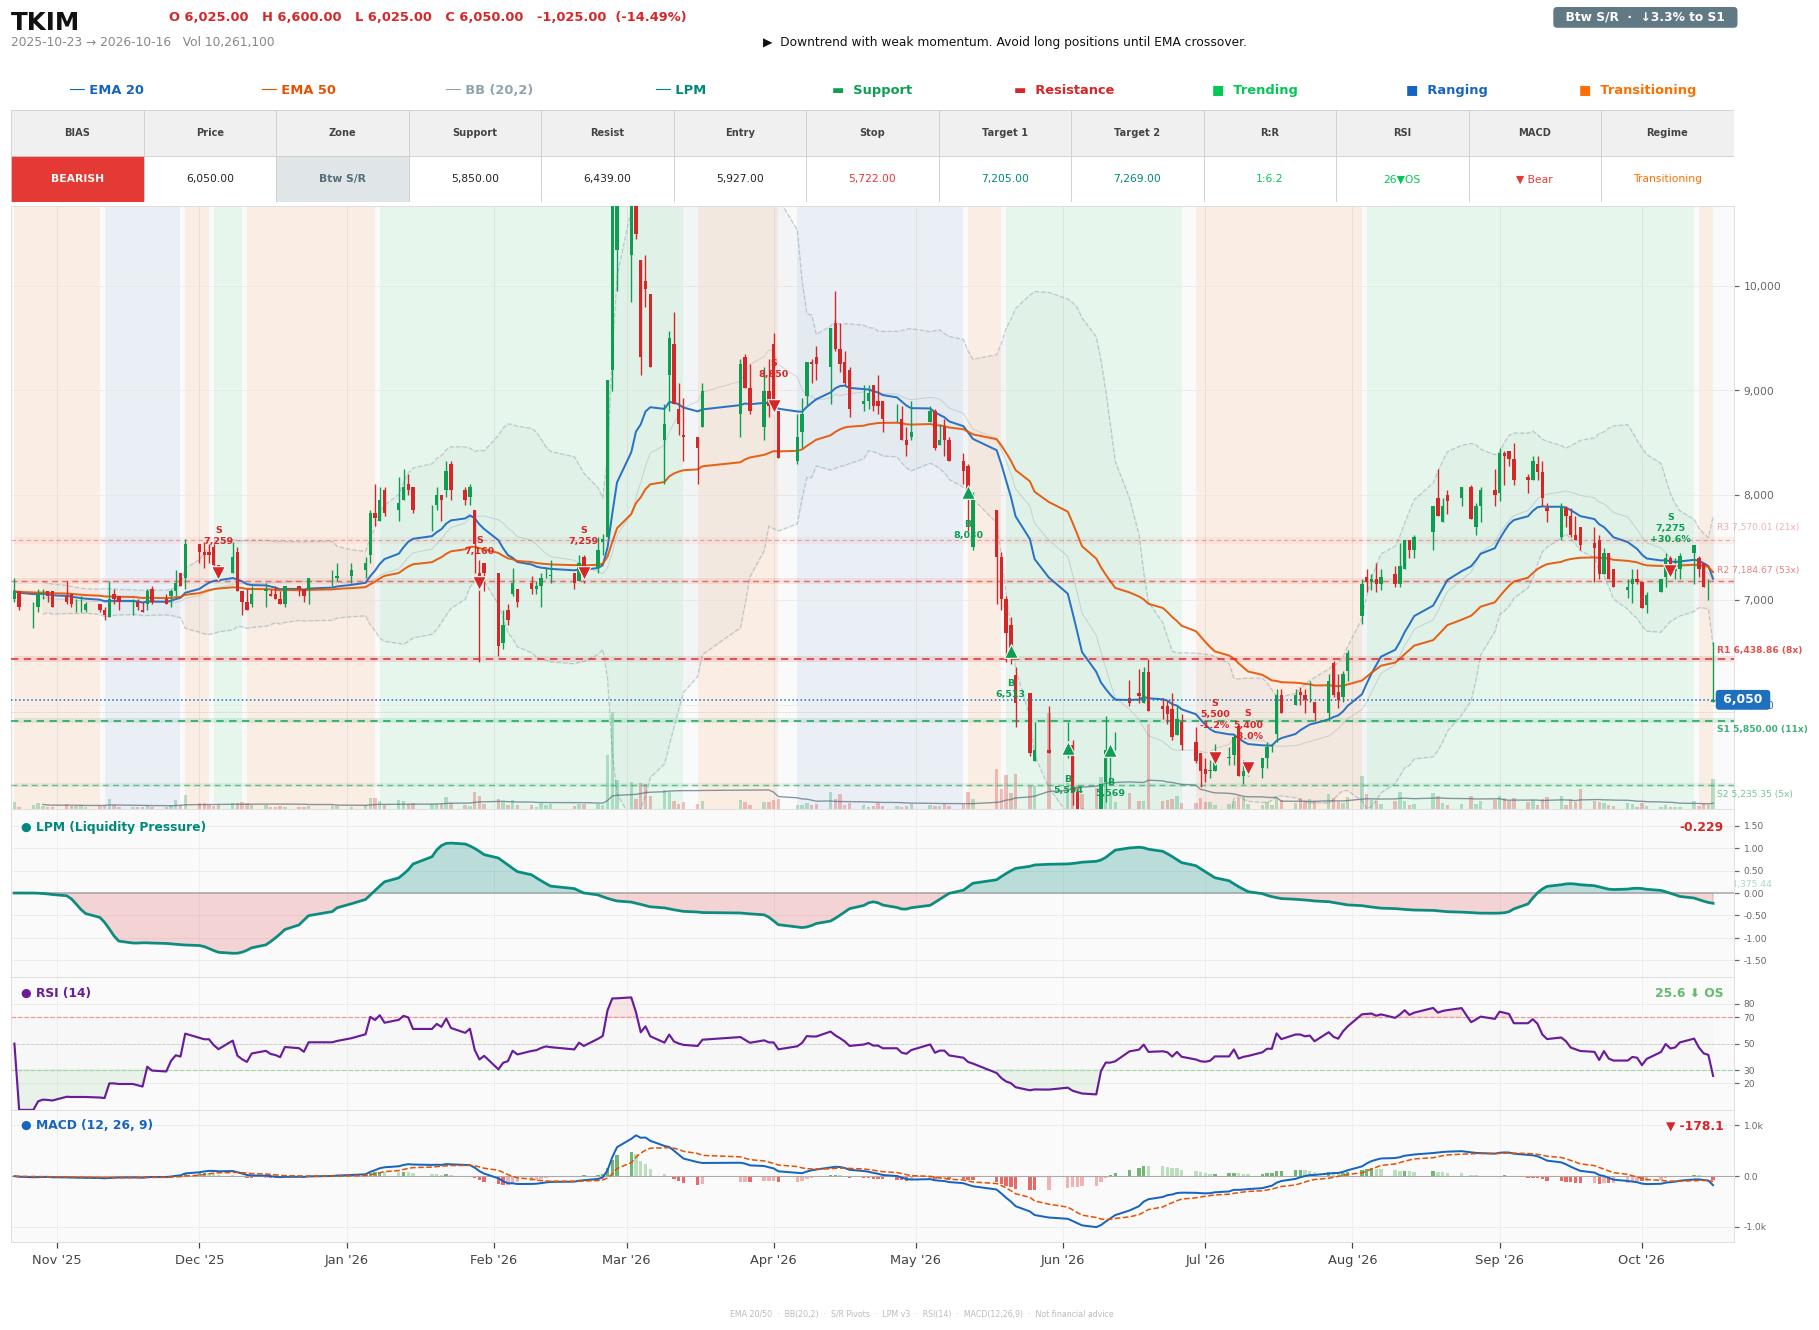Click the MACD value -178.1 readout
1819x1330 pixels.
[1694, 1126]
